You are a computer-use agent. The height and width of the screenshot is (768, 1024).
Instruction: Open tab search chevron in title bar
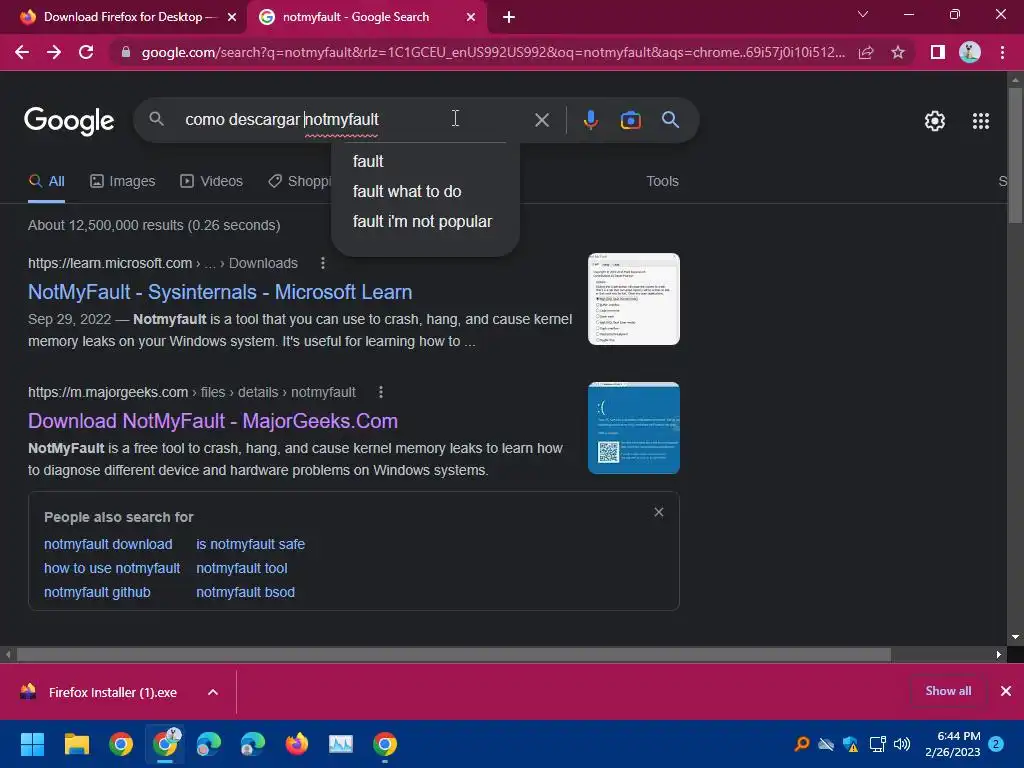click(x=863, y=14)
